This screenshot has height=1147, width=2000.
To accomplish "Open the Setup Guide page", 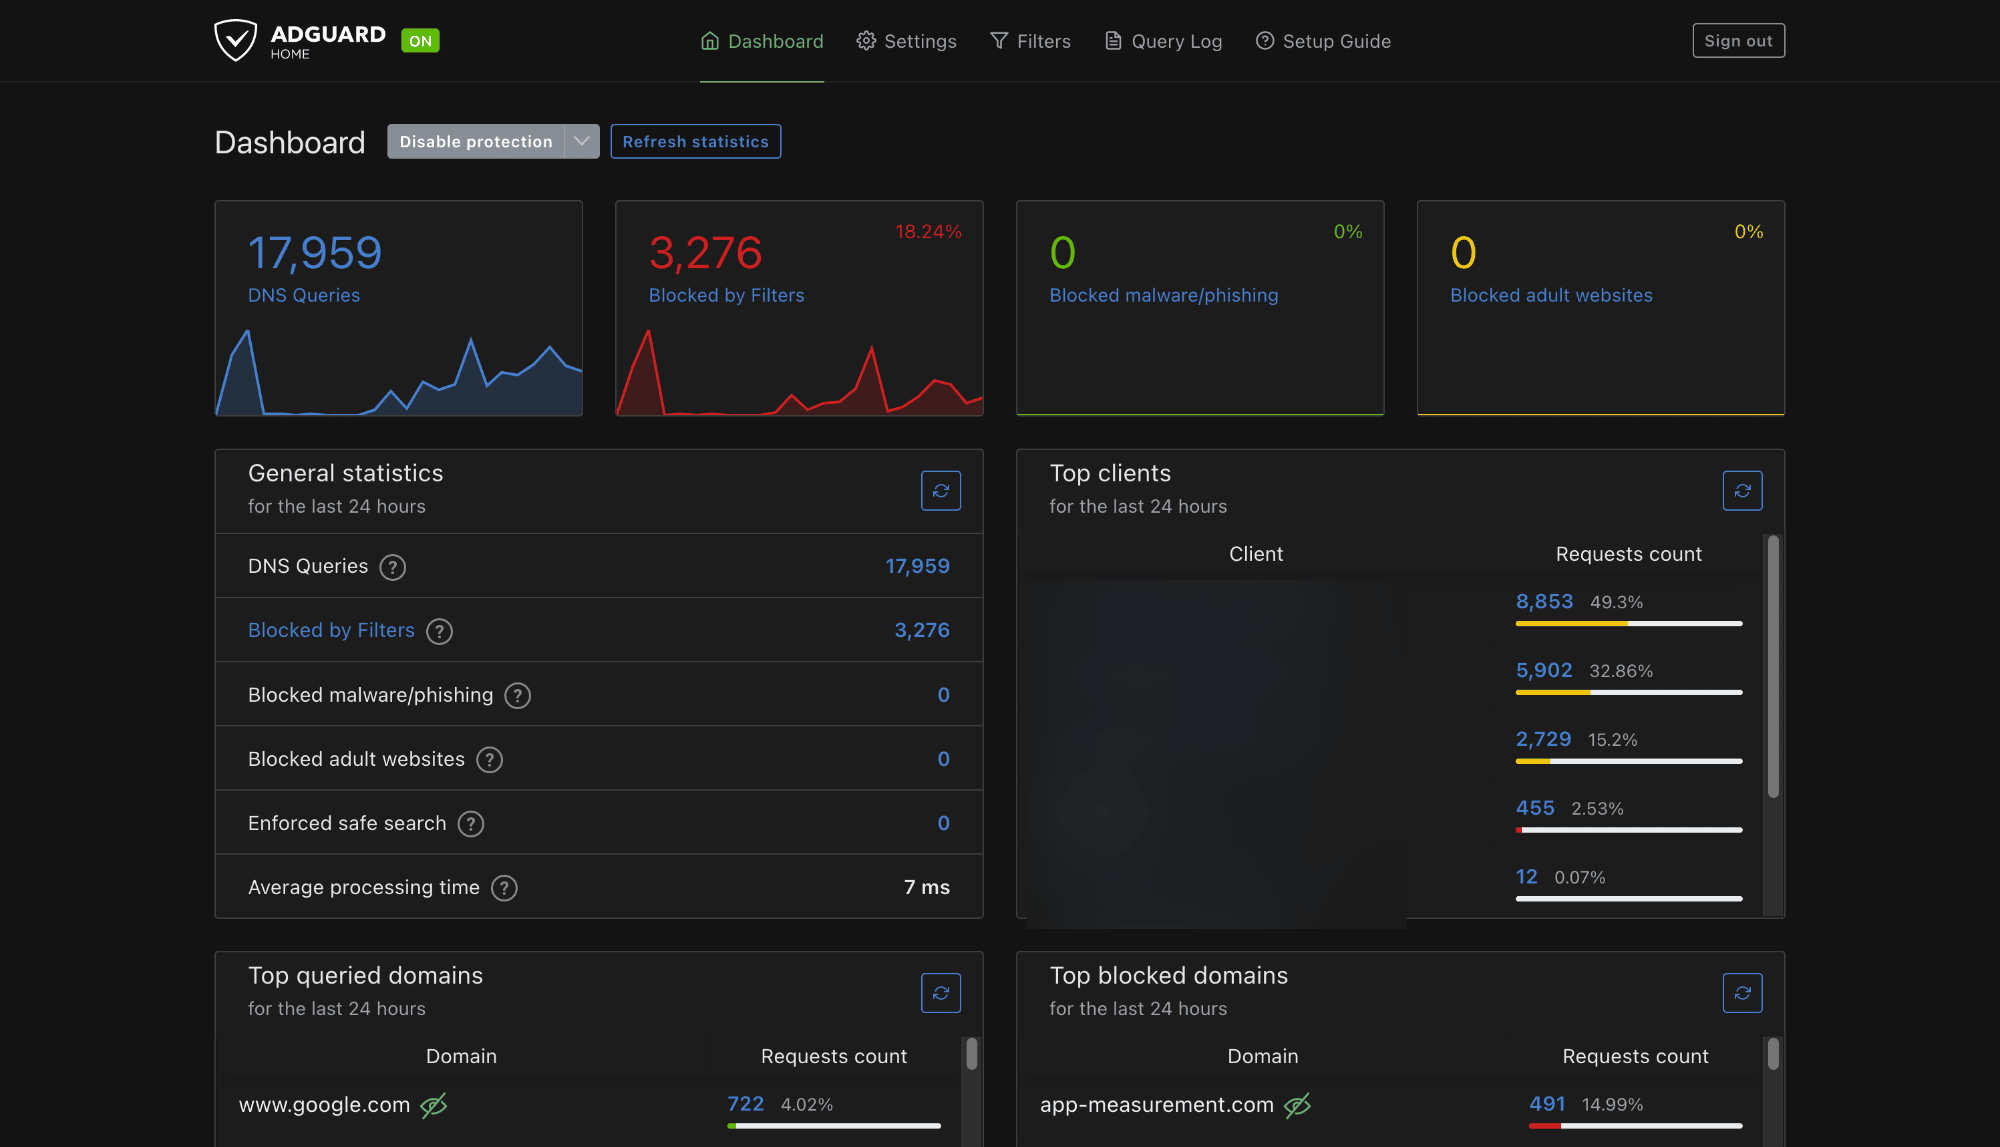I will (1323, 41).
